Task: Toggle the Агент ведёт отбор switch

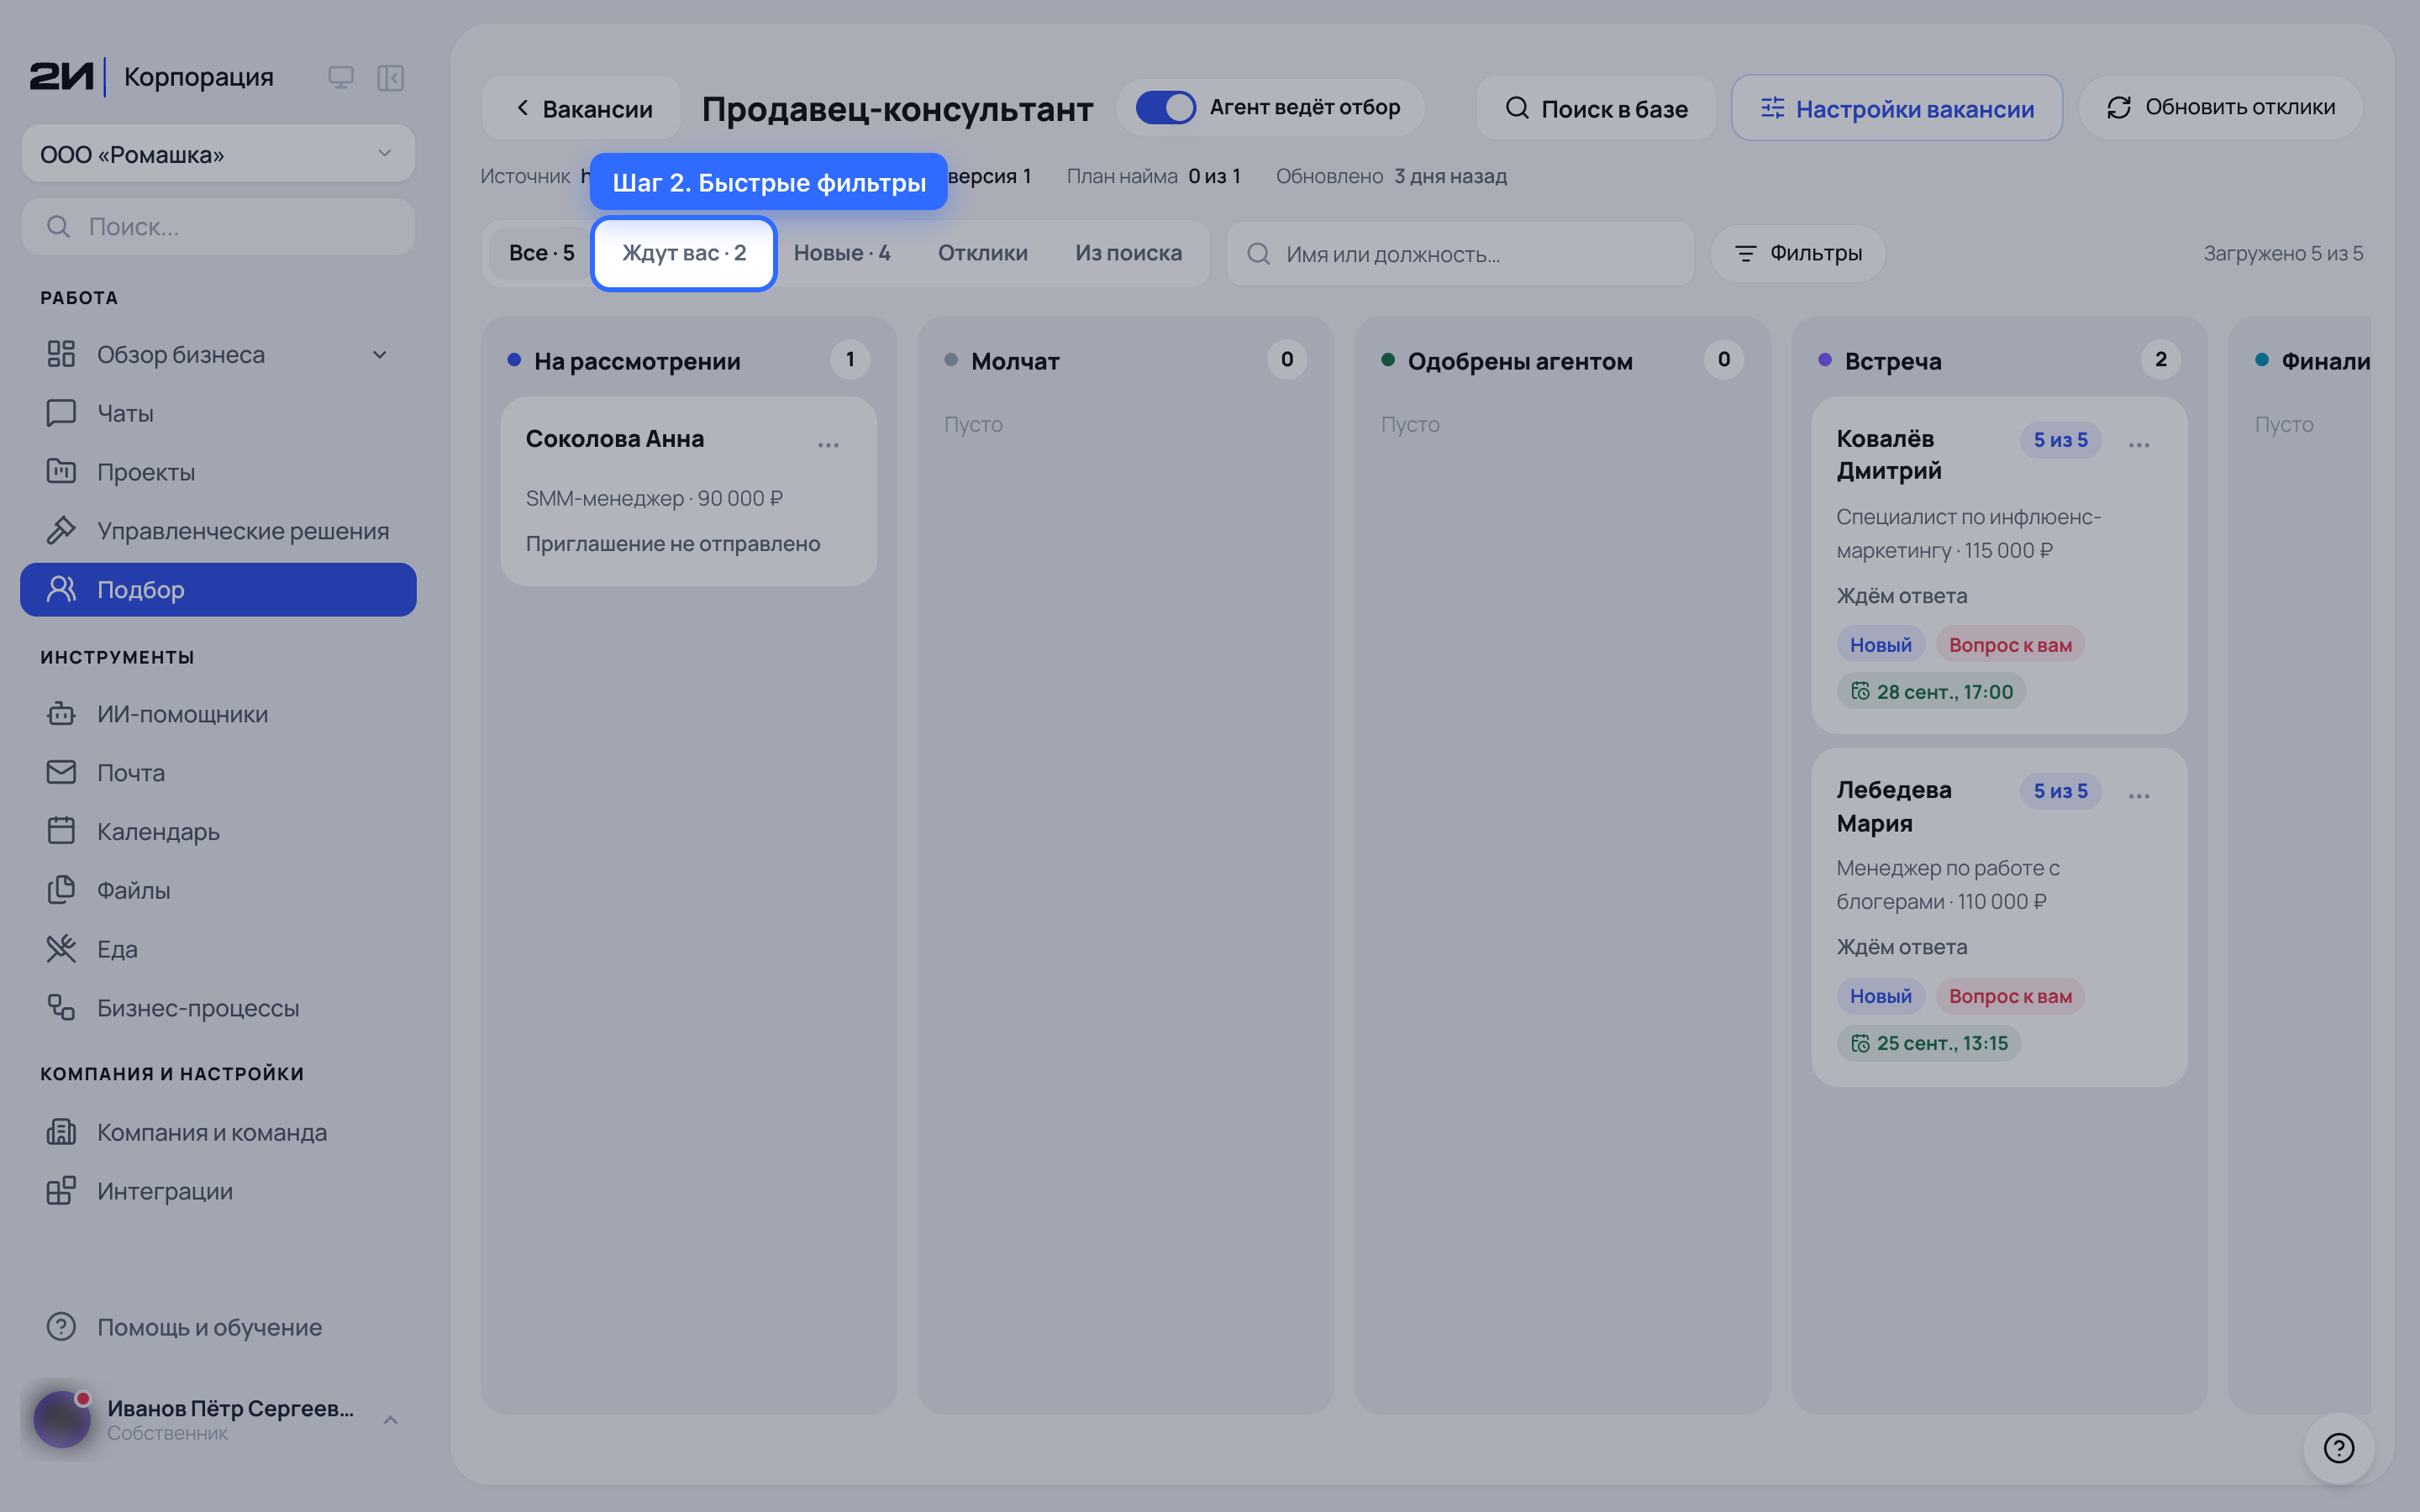Action: [1165, 107]
